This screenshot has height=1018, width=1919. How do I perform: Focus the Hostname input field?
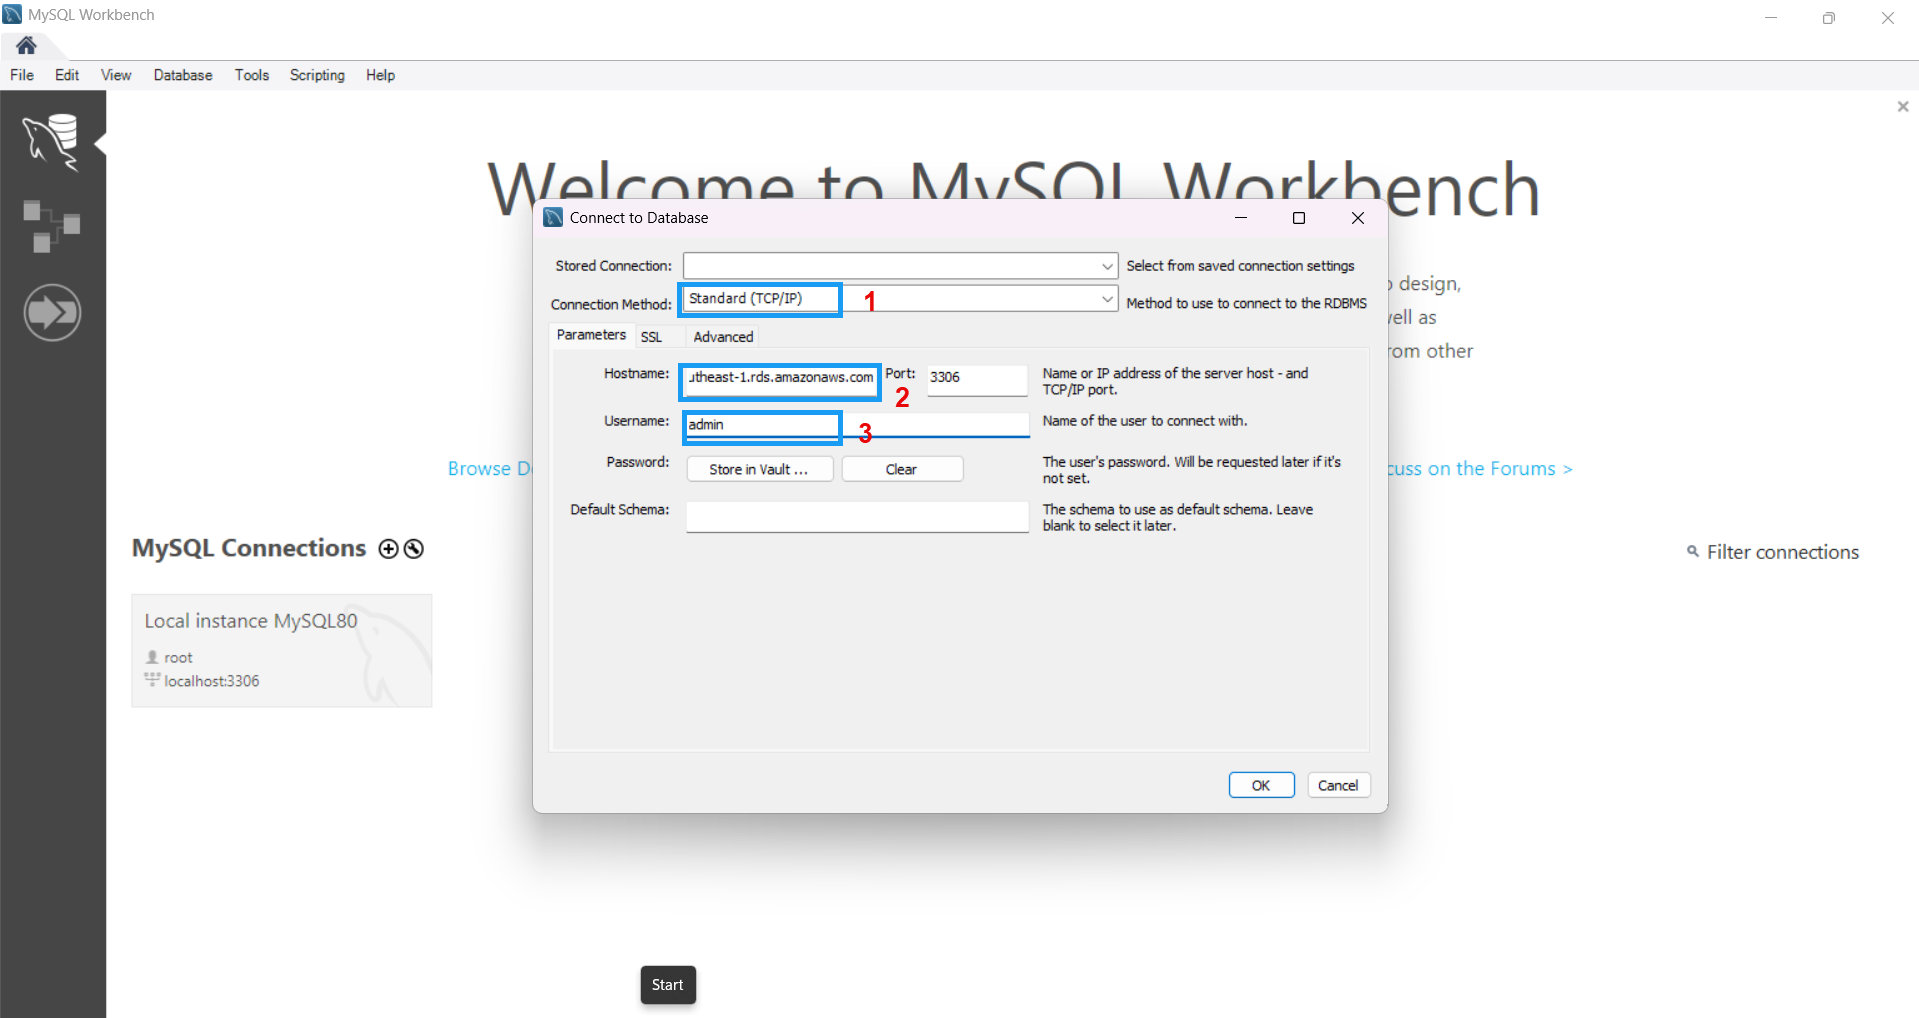click(781, 380)
